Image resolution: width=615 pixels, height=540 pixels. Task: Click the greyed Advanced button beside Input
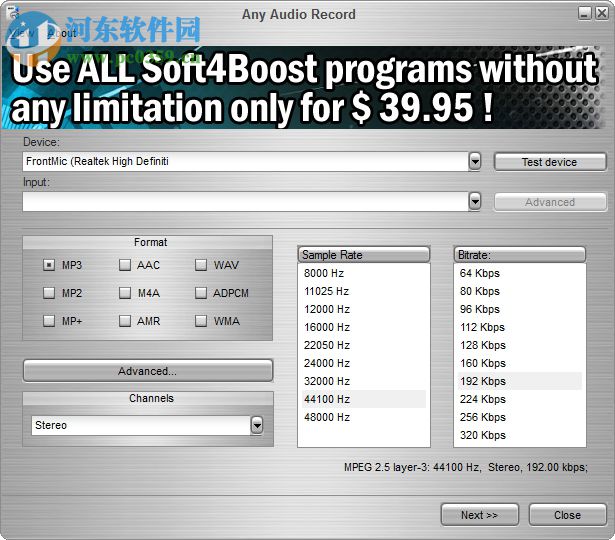[550, 202]
